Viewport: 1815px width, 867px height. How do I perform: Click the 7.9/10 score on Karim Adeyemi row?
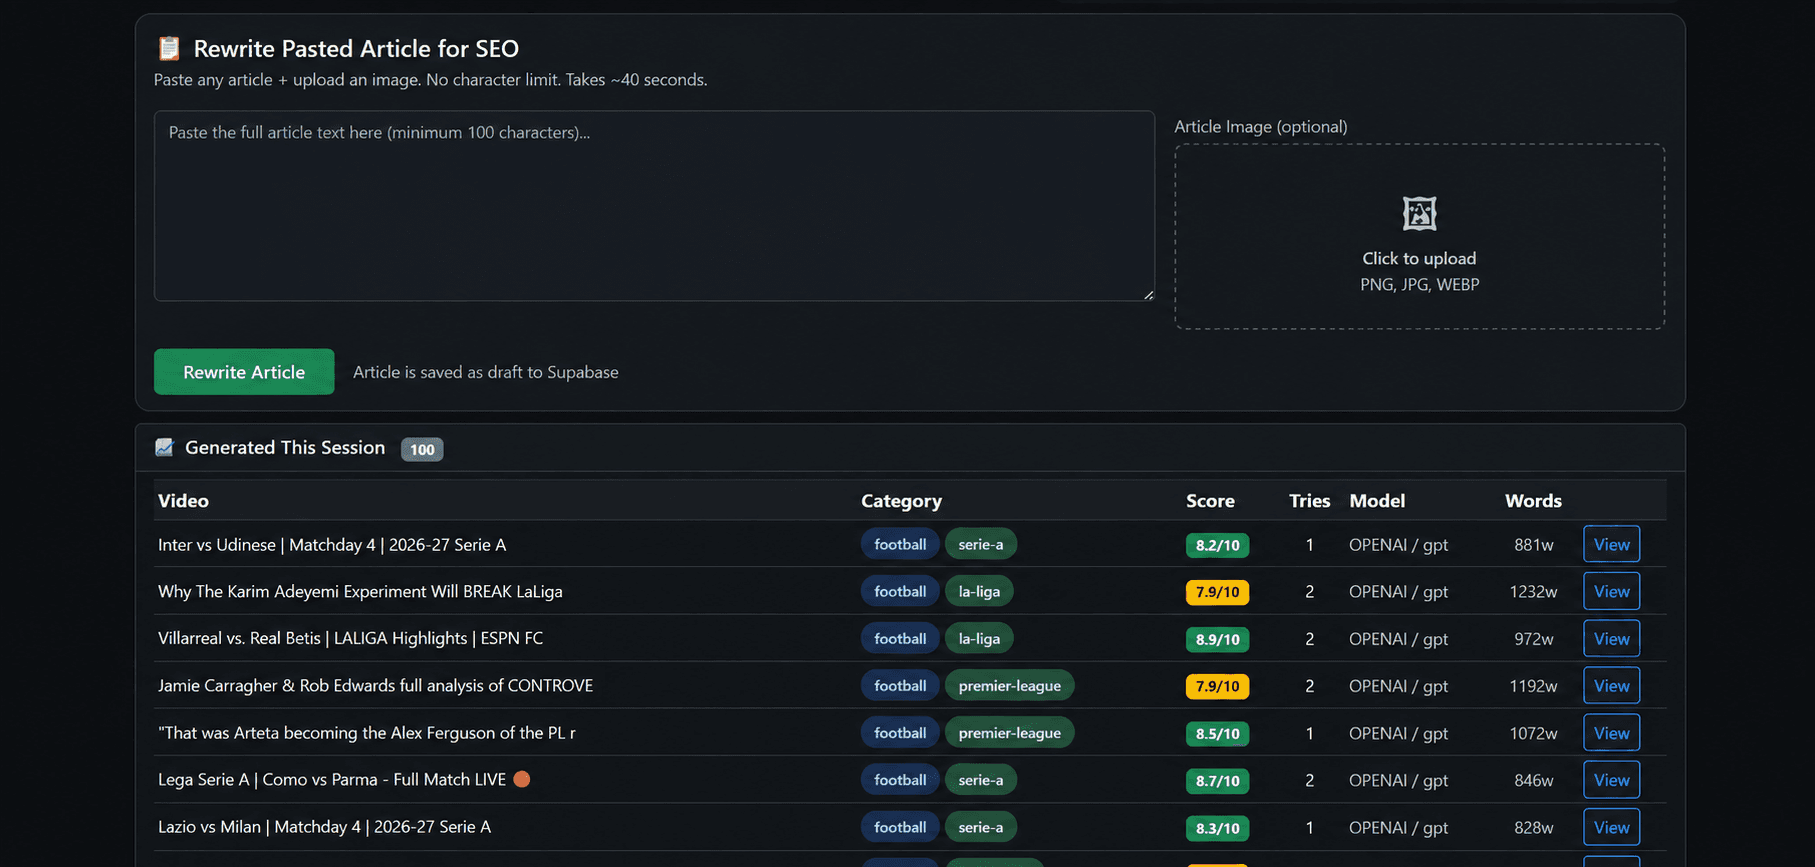1217,592
